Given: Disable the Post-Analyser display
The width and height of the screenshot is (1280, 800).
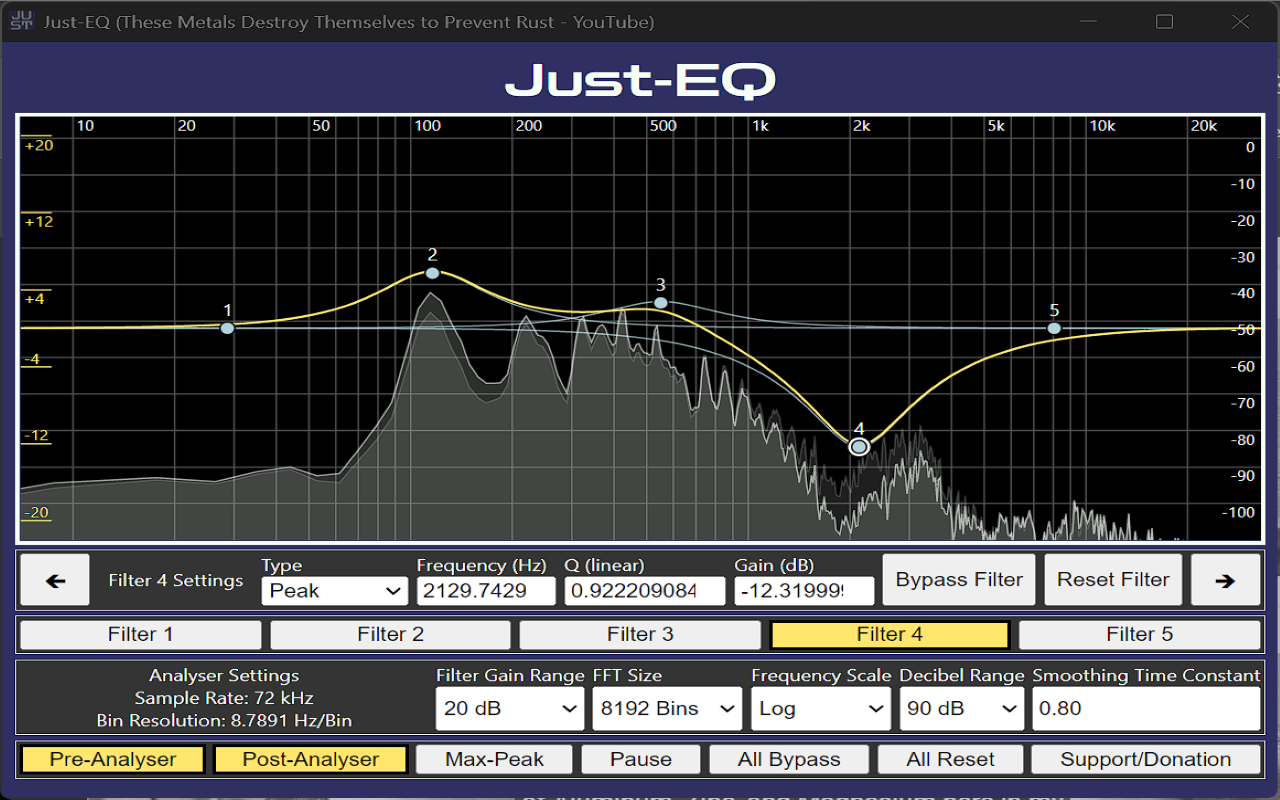Looking at the screenshot, I should pyautogui.click(x=310, y=759).
